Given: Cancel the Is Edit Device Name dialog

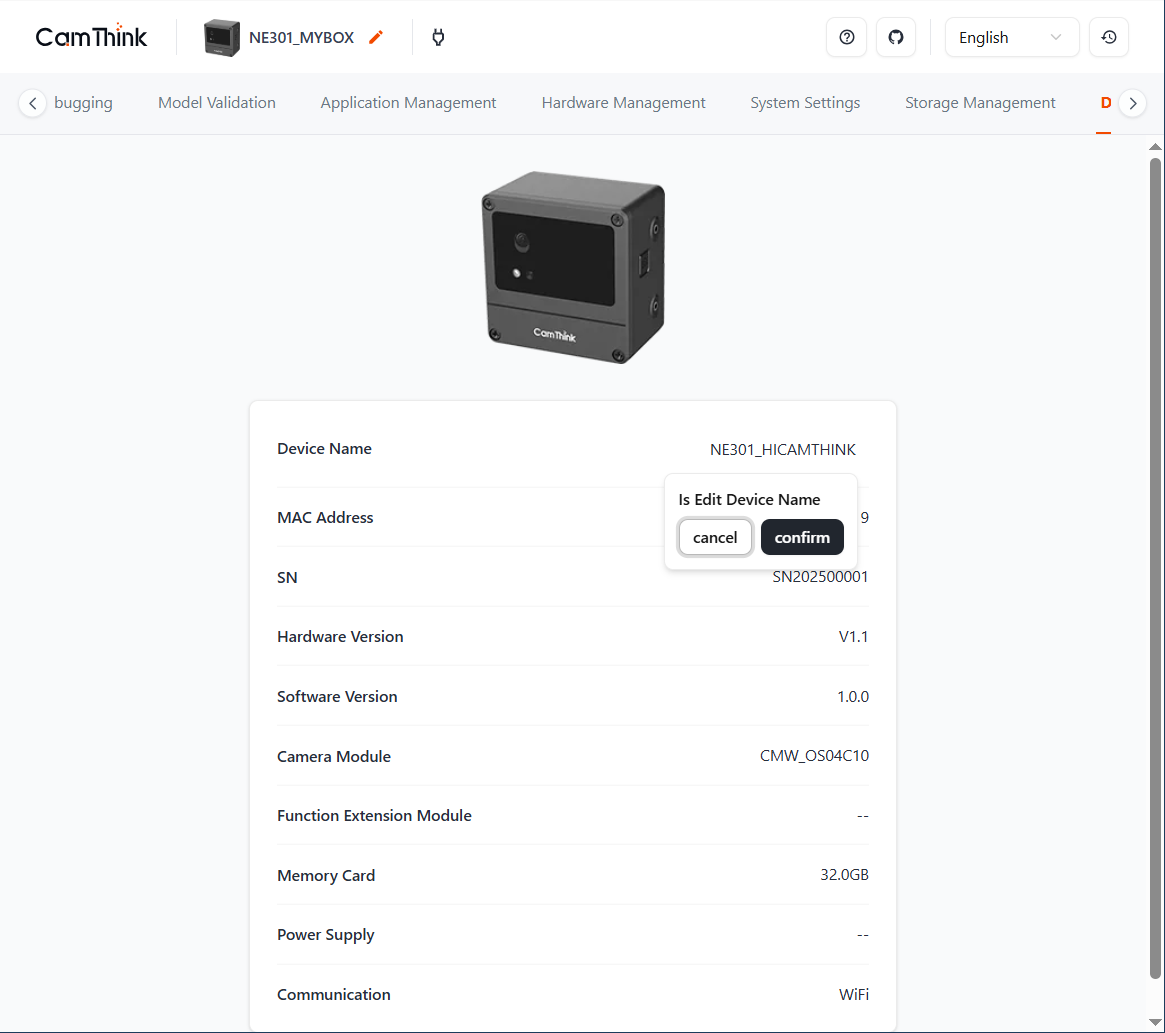Looking at the screenshot, I should click(x=715, y=537).
